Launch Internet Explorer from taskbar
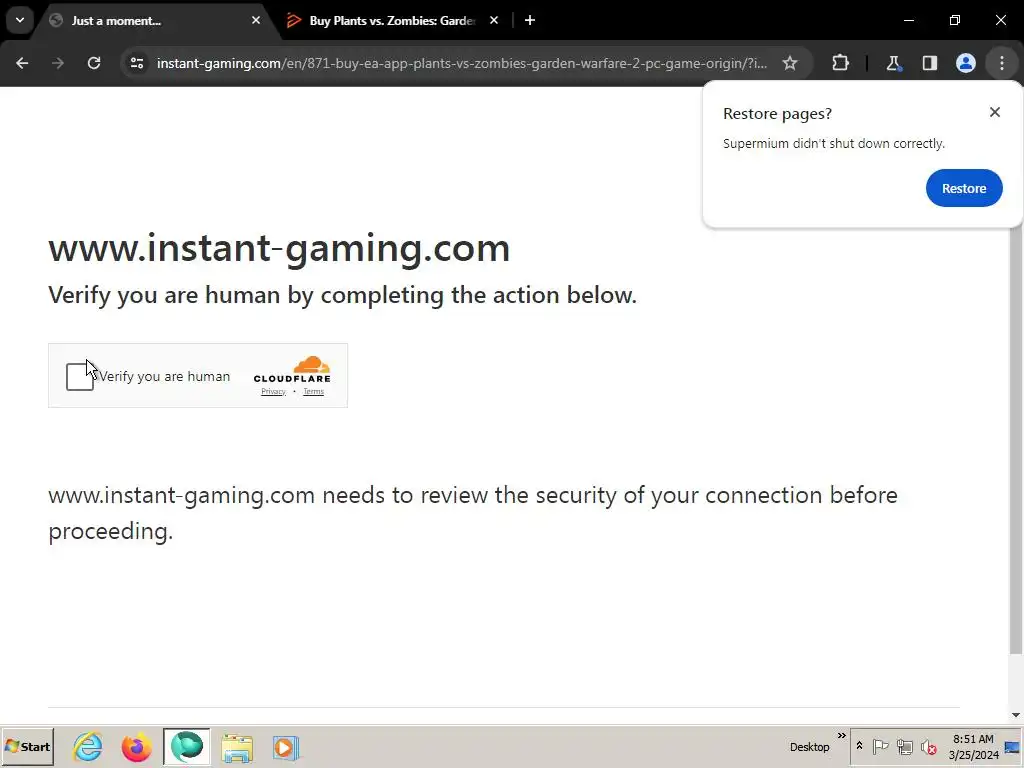The width and height of the screenshot is (1024, 768). point(88,747)
